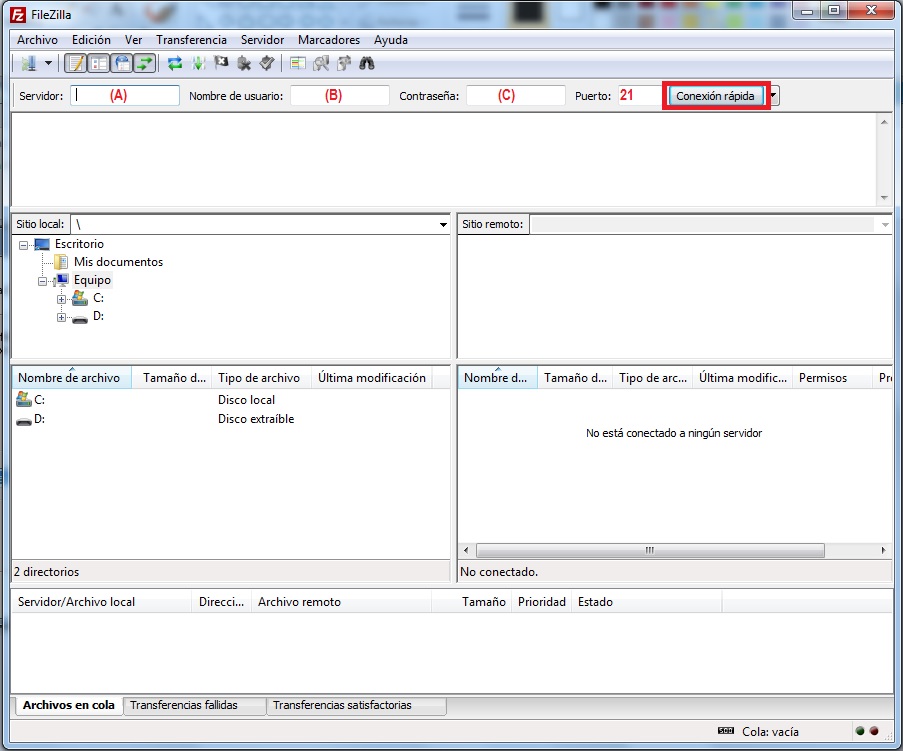Open the Site Manager icon
Image resolution: width=903 pixels, height=751 pixels.
tap(29, 63)
